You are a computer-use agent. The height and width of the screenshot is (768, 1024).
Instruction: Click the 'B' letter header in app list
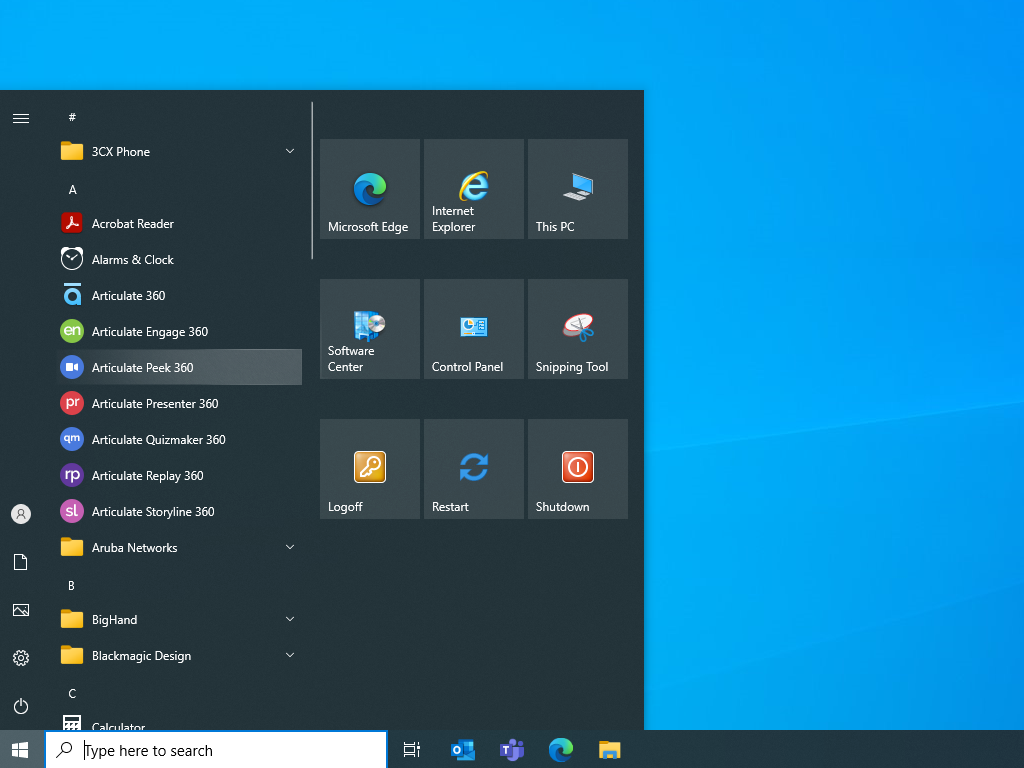72,585
